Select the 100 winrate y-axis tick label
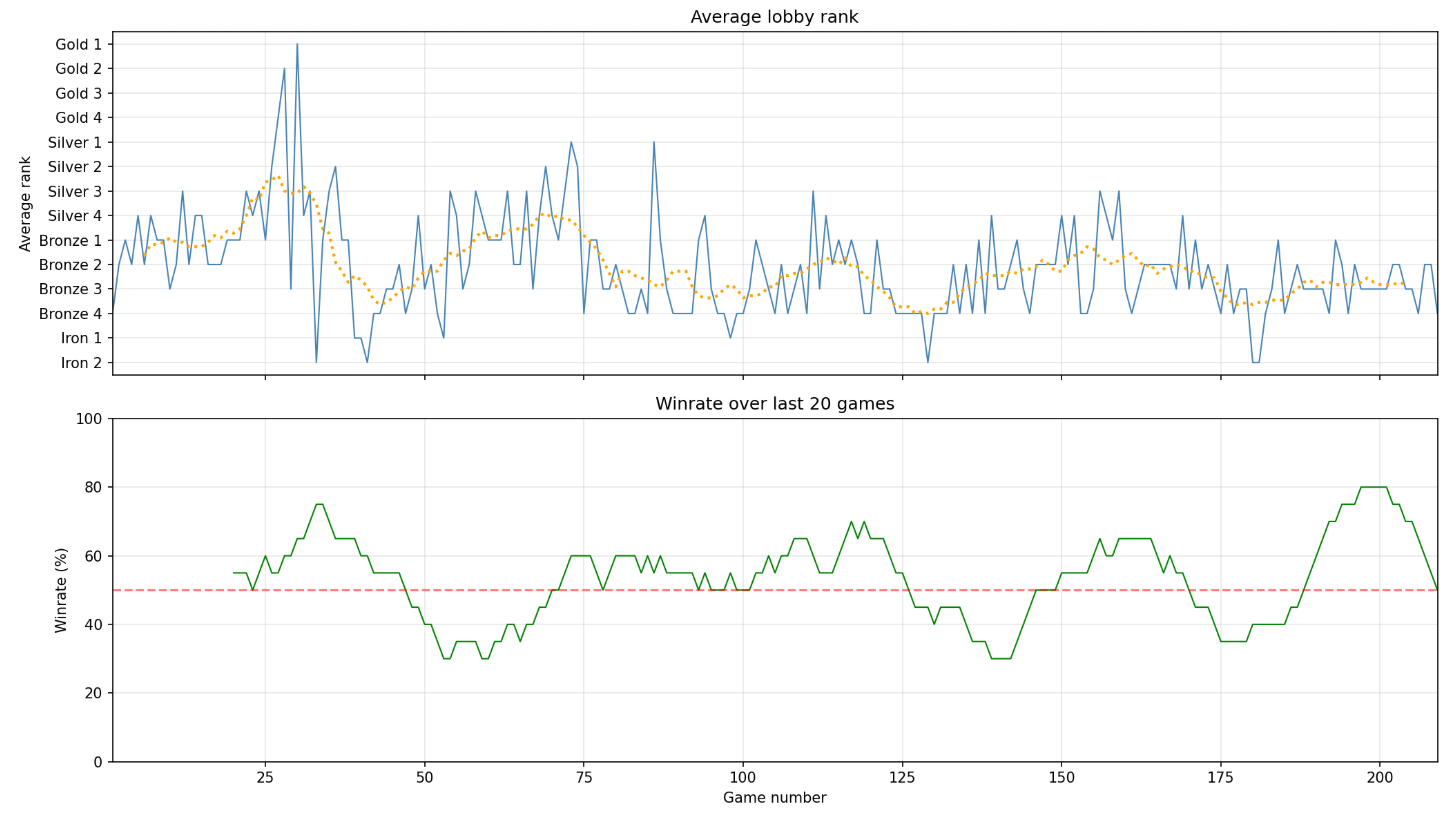This screenshot has width=1453, height=818. click(89, 419)
